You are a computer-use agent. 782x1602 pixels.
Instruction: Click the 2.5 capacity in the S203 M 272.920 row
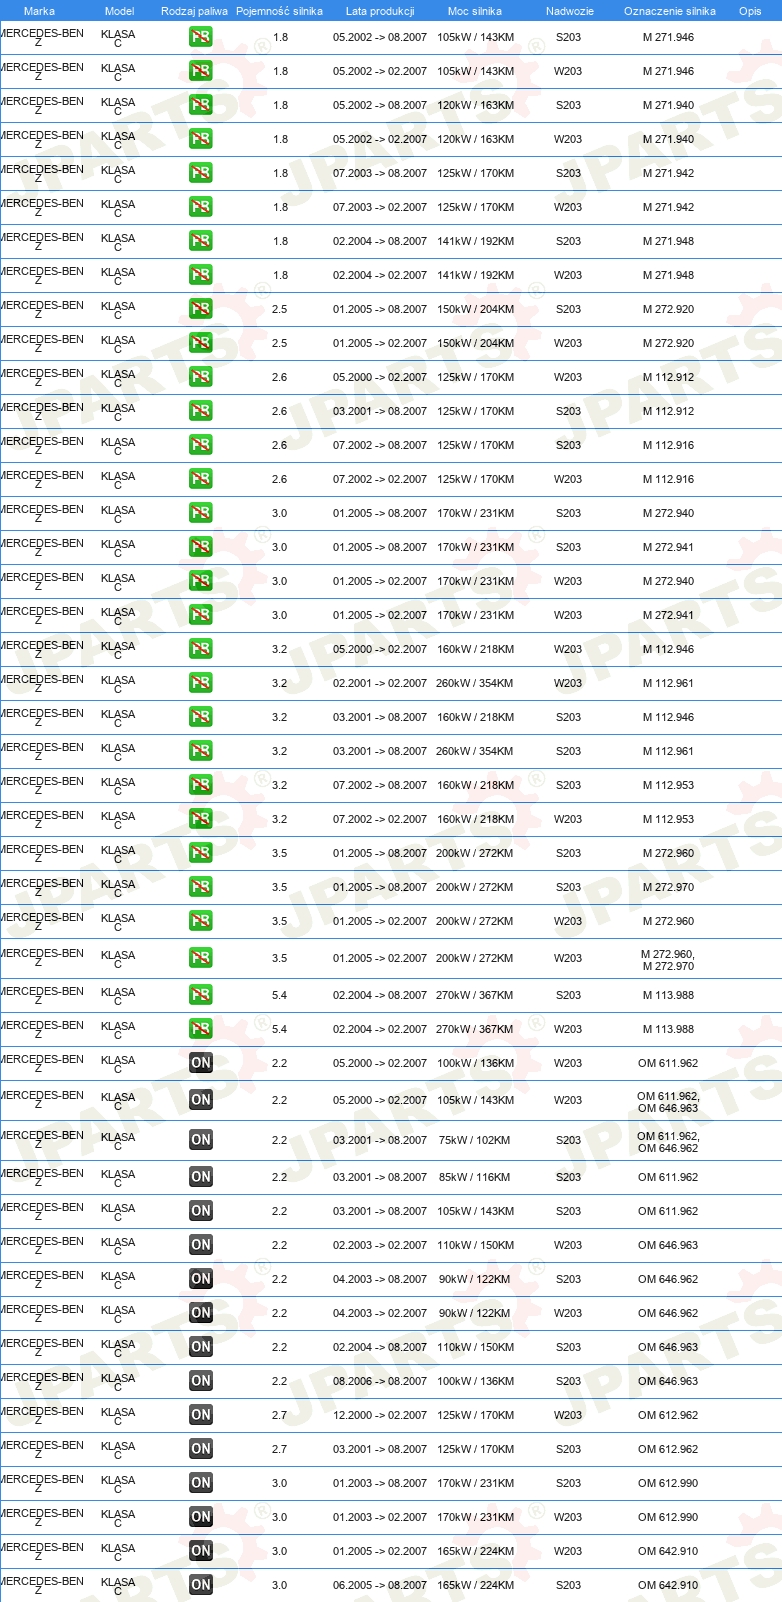(x=279, y=309)
